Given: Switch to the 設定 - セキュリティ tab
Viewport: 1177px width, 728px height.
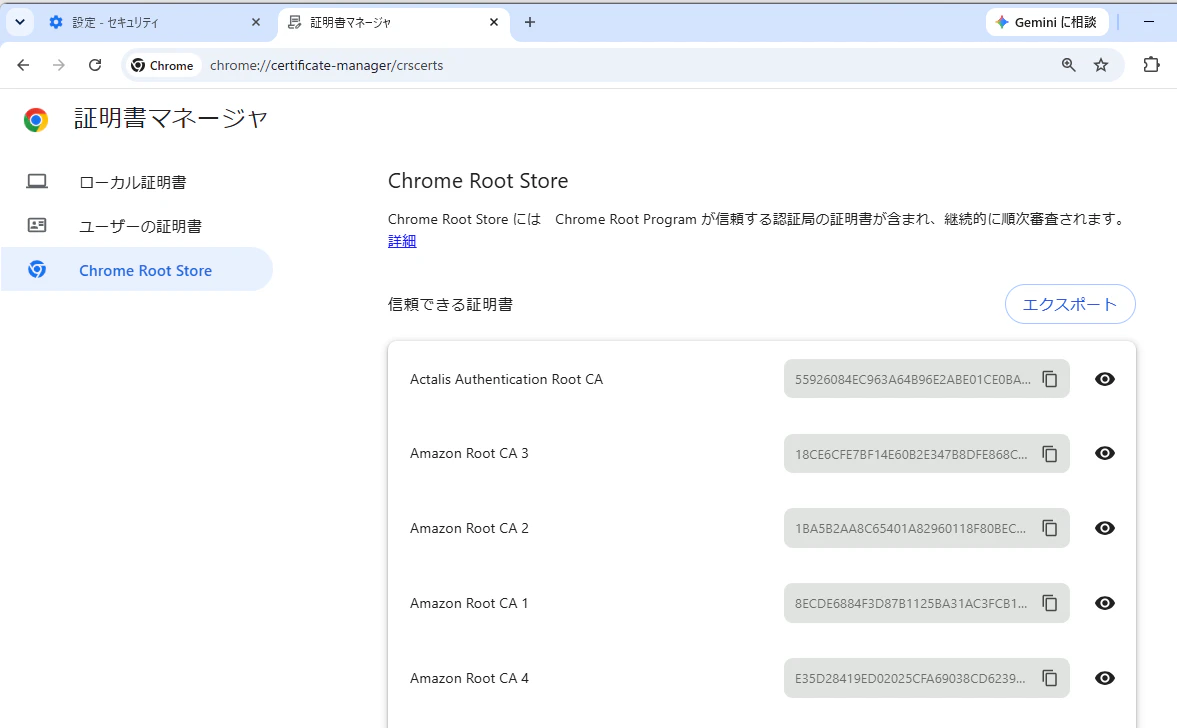Looking at the screenshot, I should 155,23.
